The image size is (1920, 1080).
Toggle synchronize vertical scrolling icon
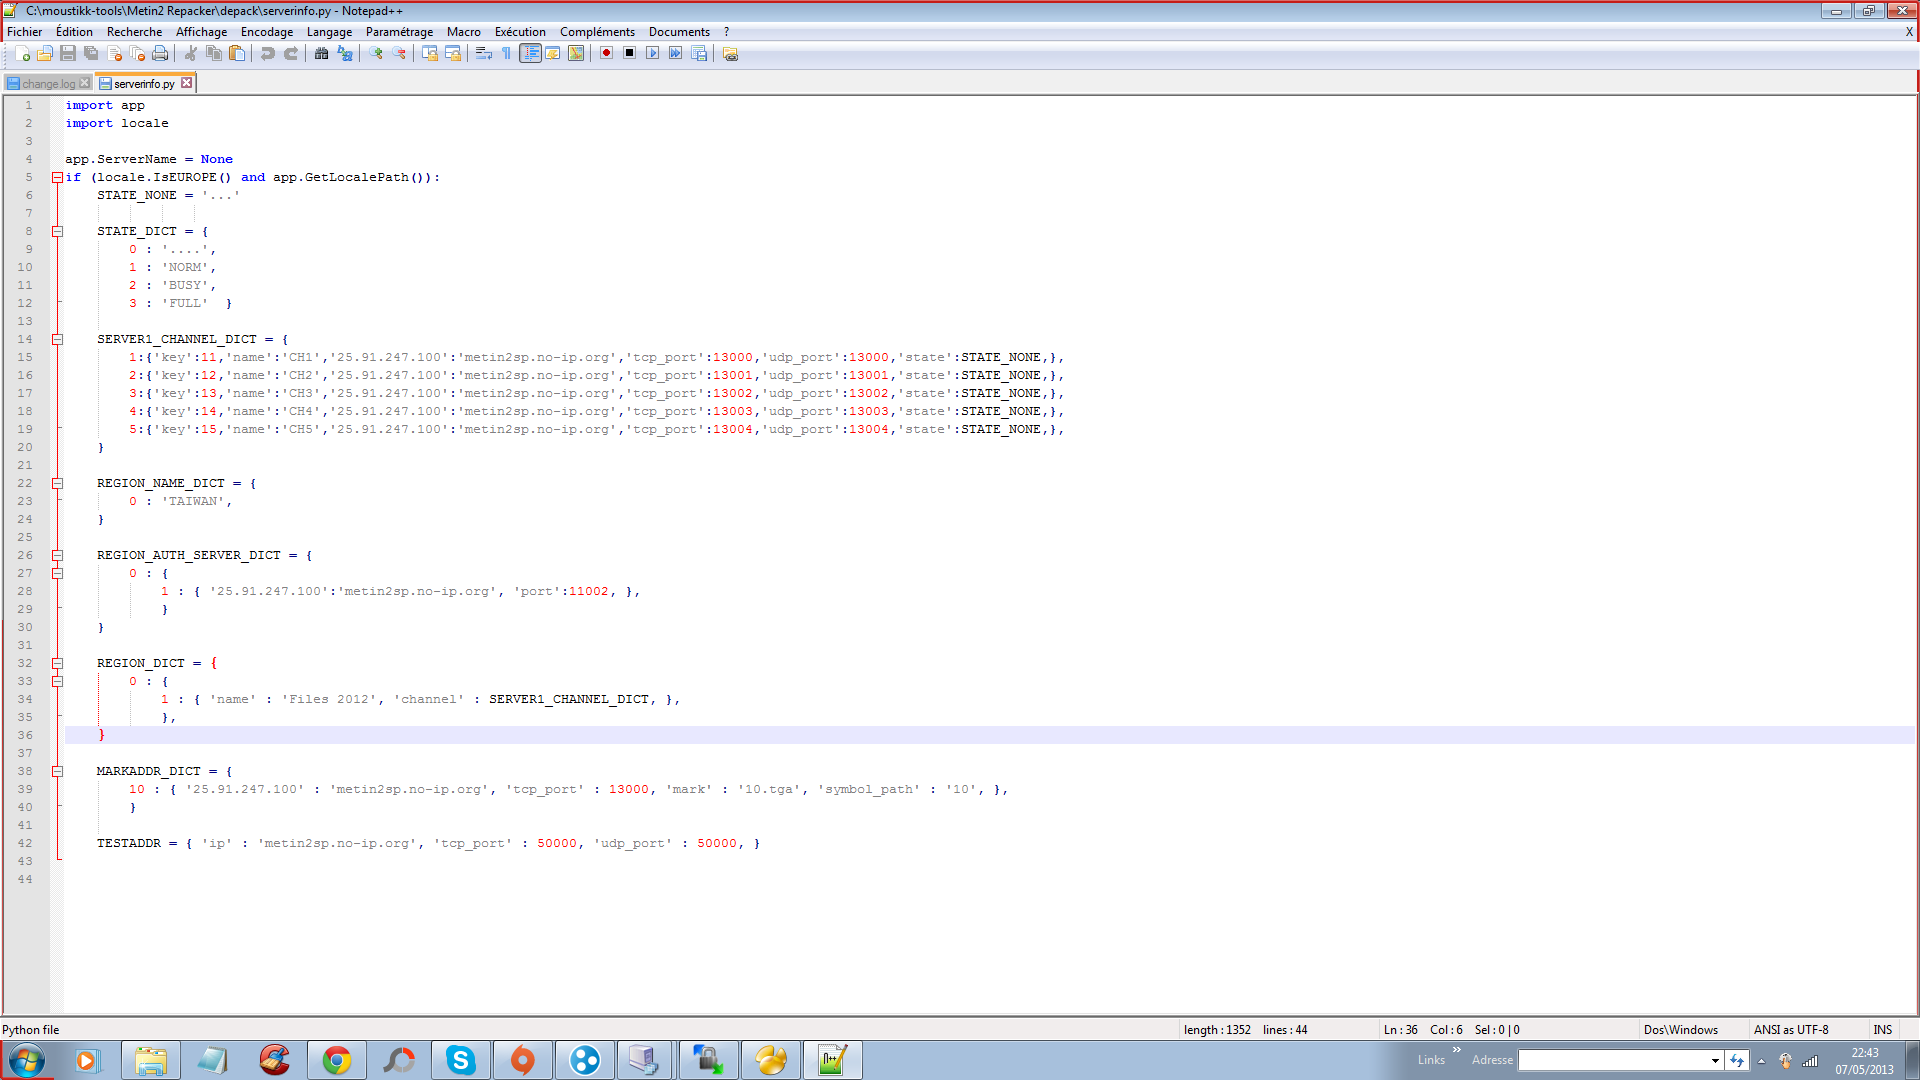point(429,54)
